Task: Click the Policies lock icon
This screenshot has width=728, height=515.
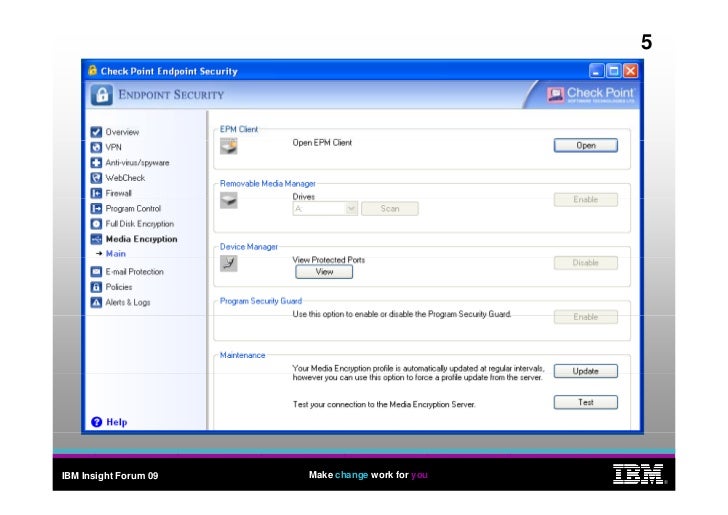Action: point(96,287)
